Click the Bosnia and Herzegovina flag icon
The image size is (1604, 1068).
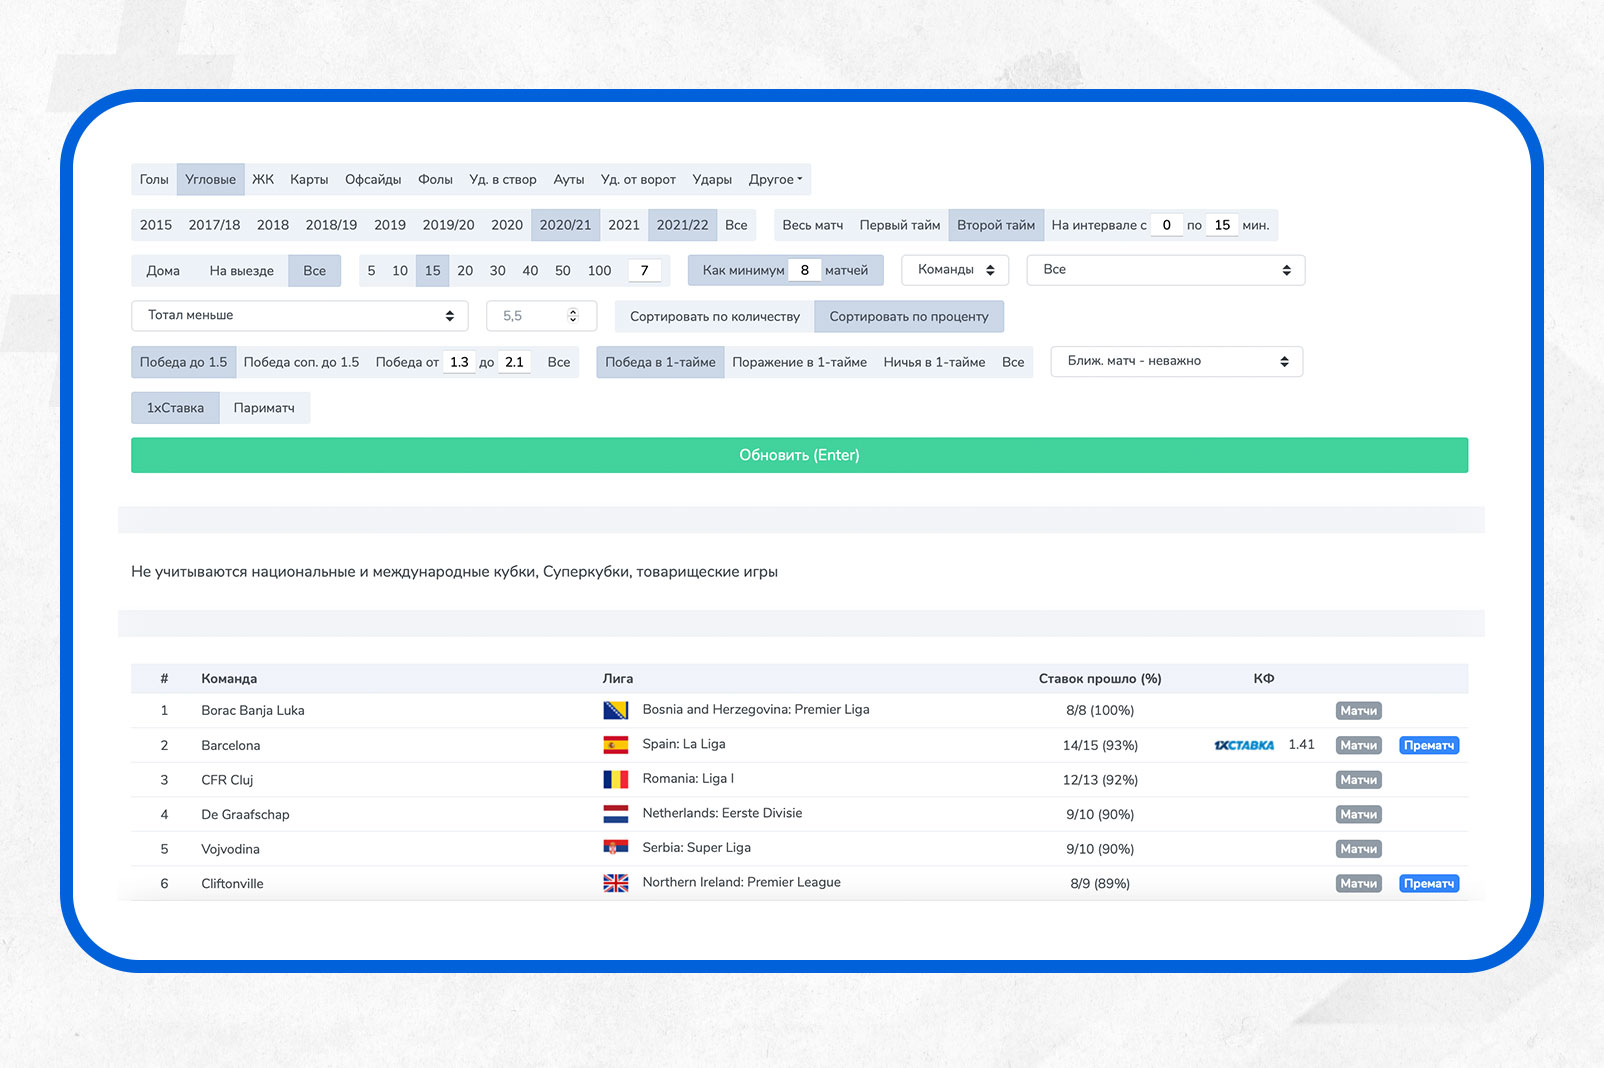pyautogui.click(x=615, y=710)
